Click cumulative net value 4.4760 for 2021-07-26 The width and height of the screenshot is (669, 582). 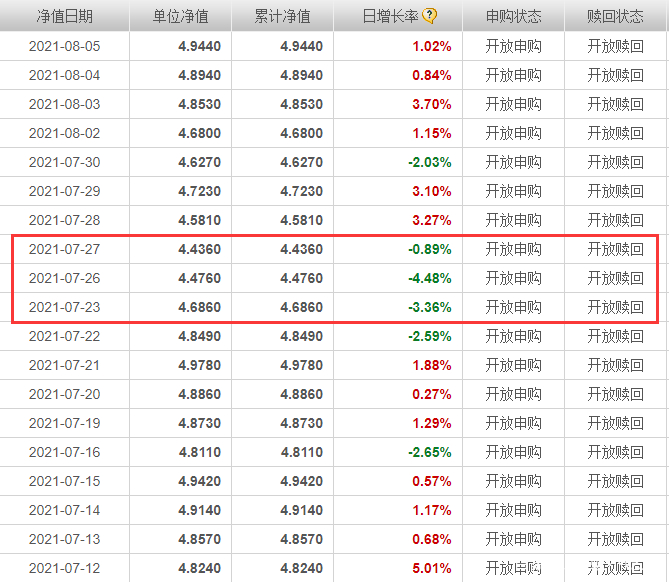(x=302, y=278)
